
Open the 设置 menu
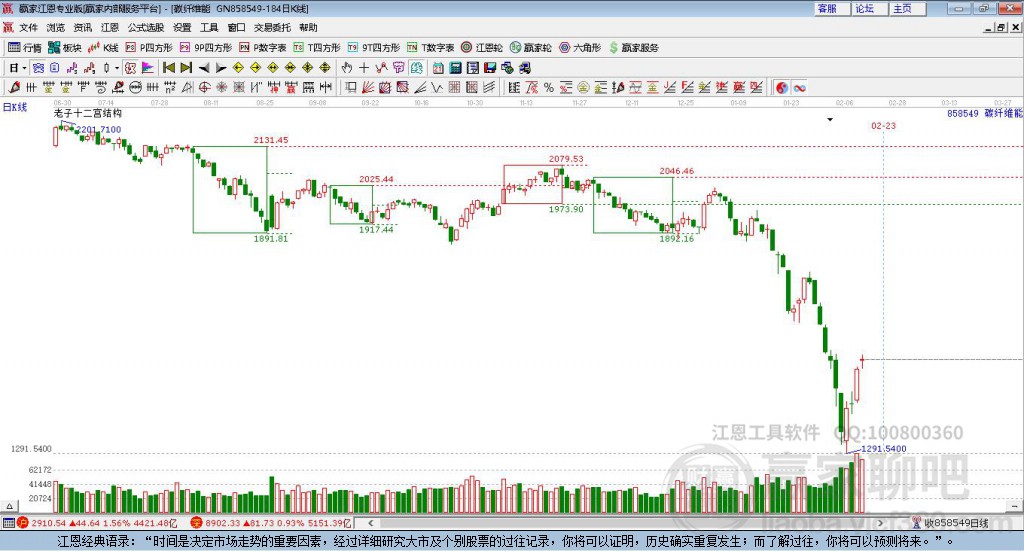pos(182,27)
